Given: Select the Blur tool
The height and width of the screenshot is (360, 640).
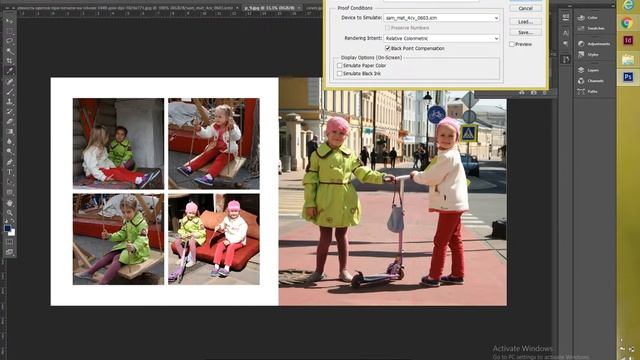Looking at the screenshot, I should coord(9,142).
